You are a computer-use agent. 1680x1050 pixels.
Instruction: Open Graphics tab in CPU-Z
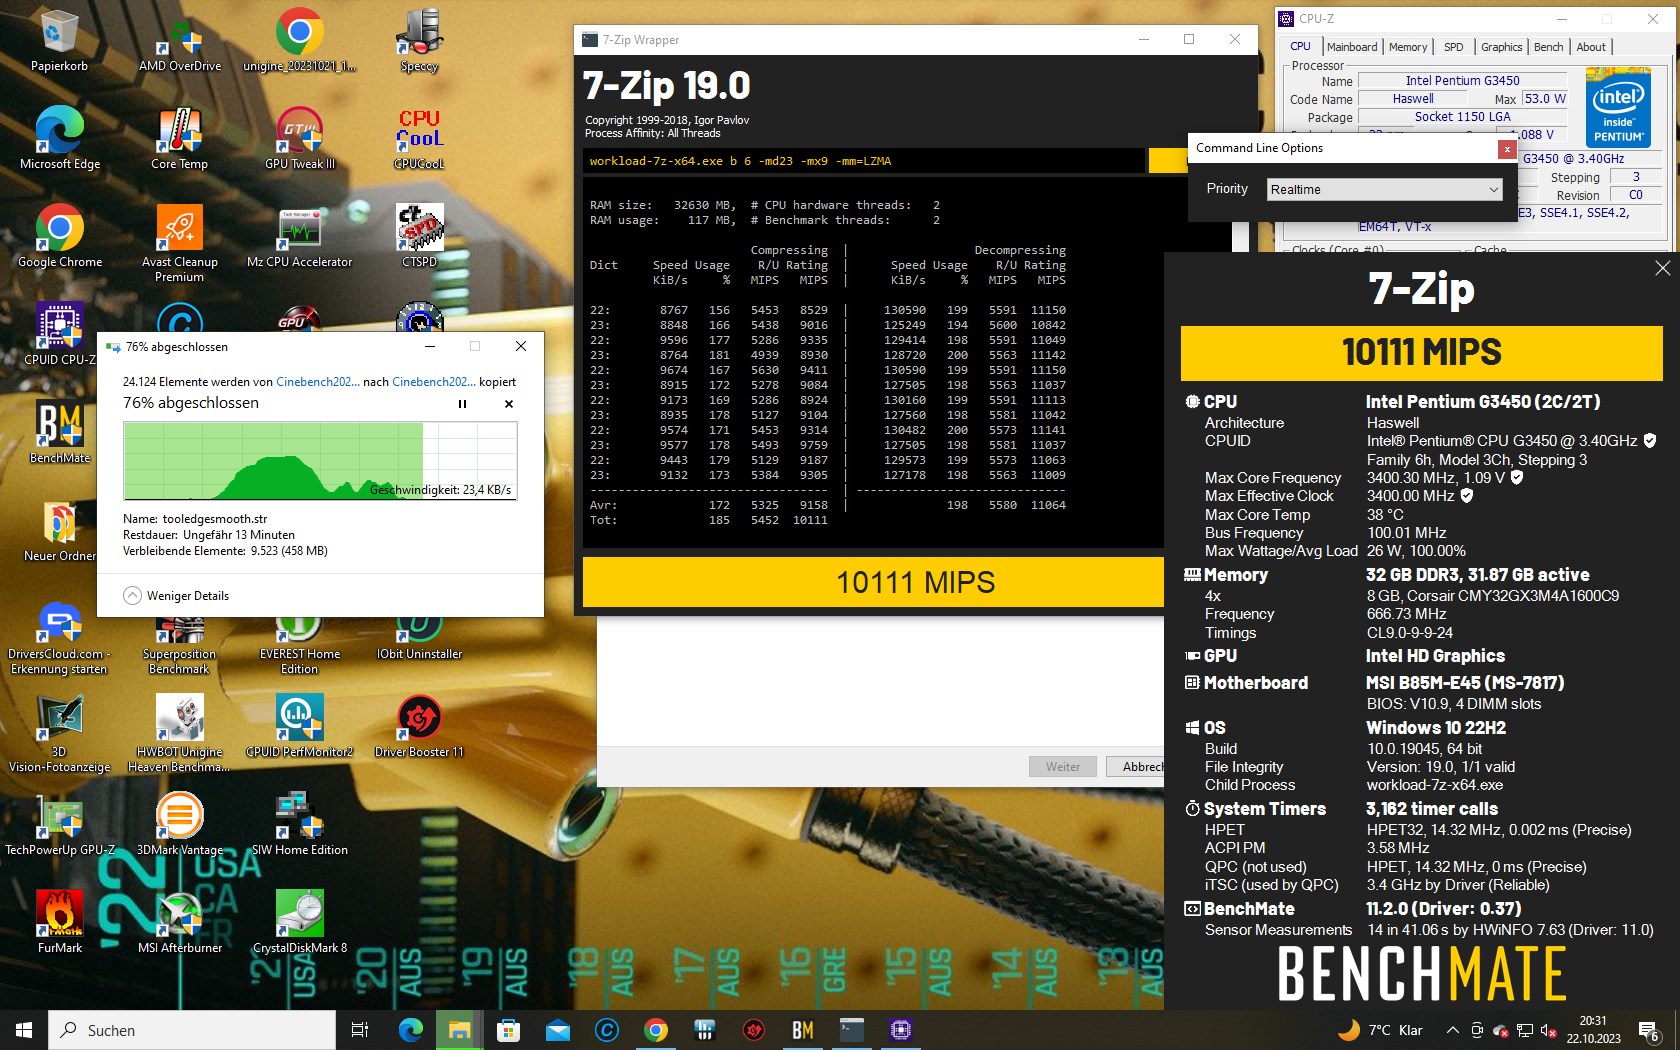click(1501, 47)
